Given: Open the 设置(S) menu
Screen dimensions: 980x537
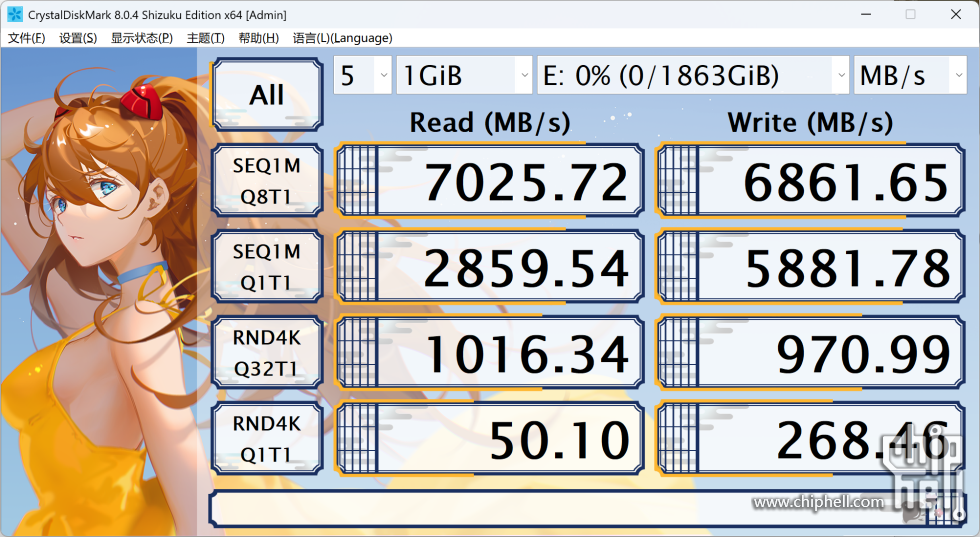Looking at the screenshot, I should click(x=78, y=38).
